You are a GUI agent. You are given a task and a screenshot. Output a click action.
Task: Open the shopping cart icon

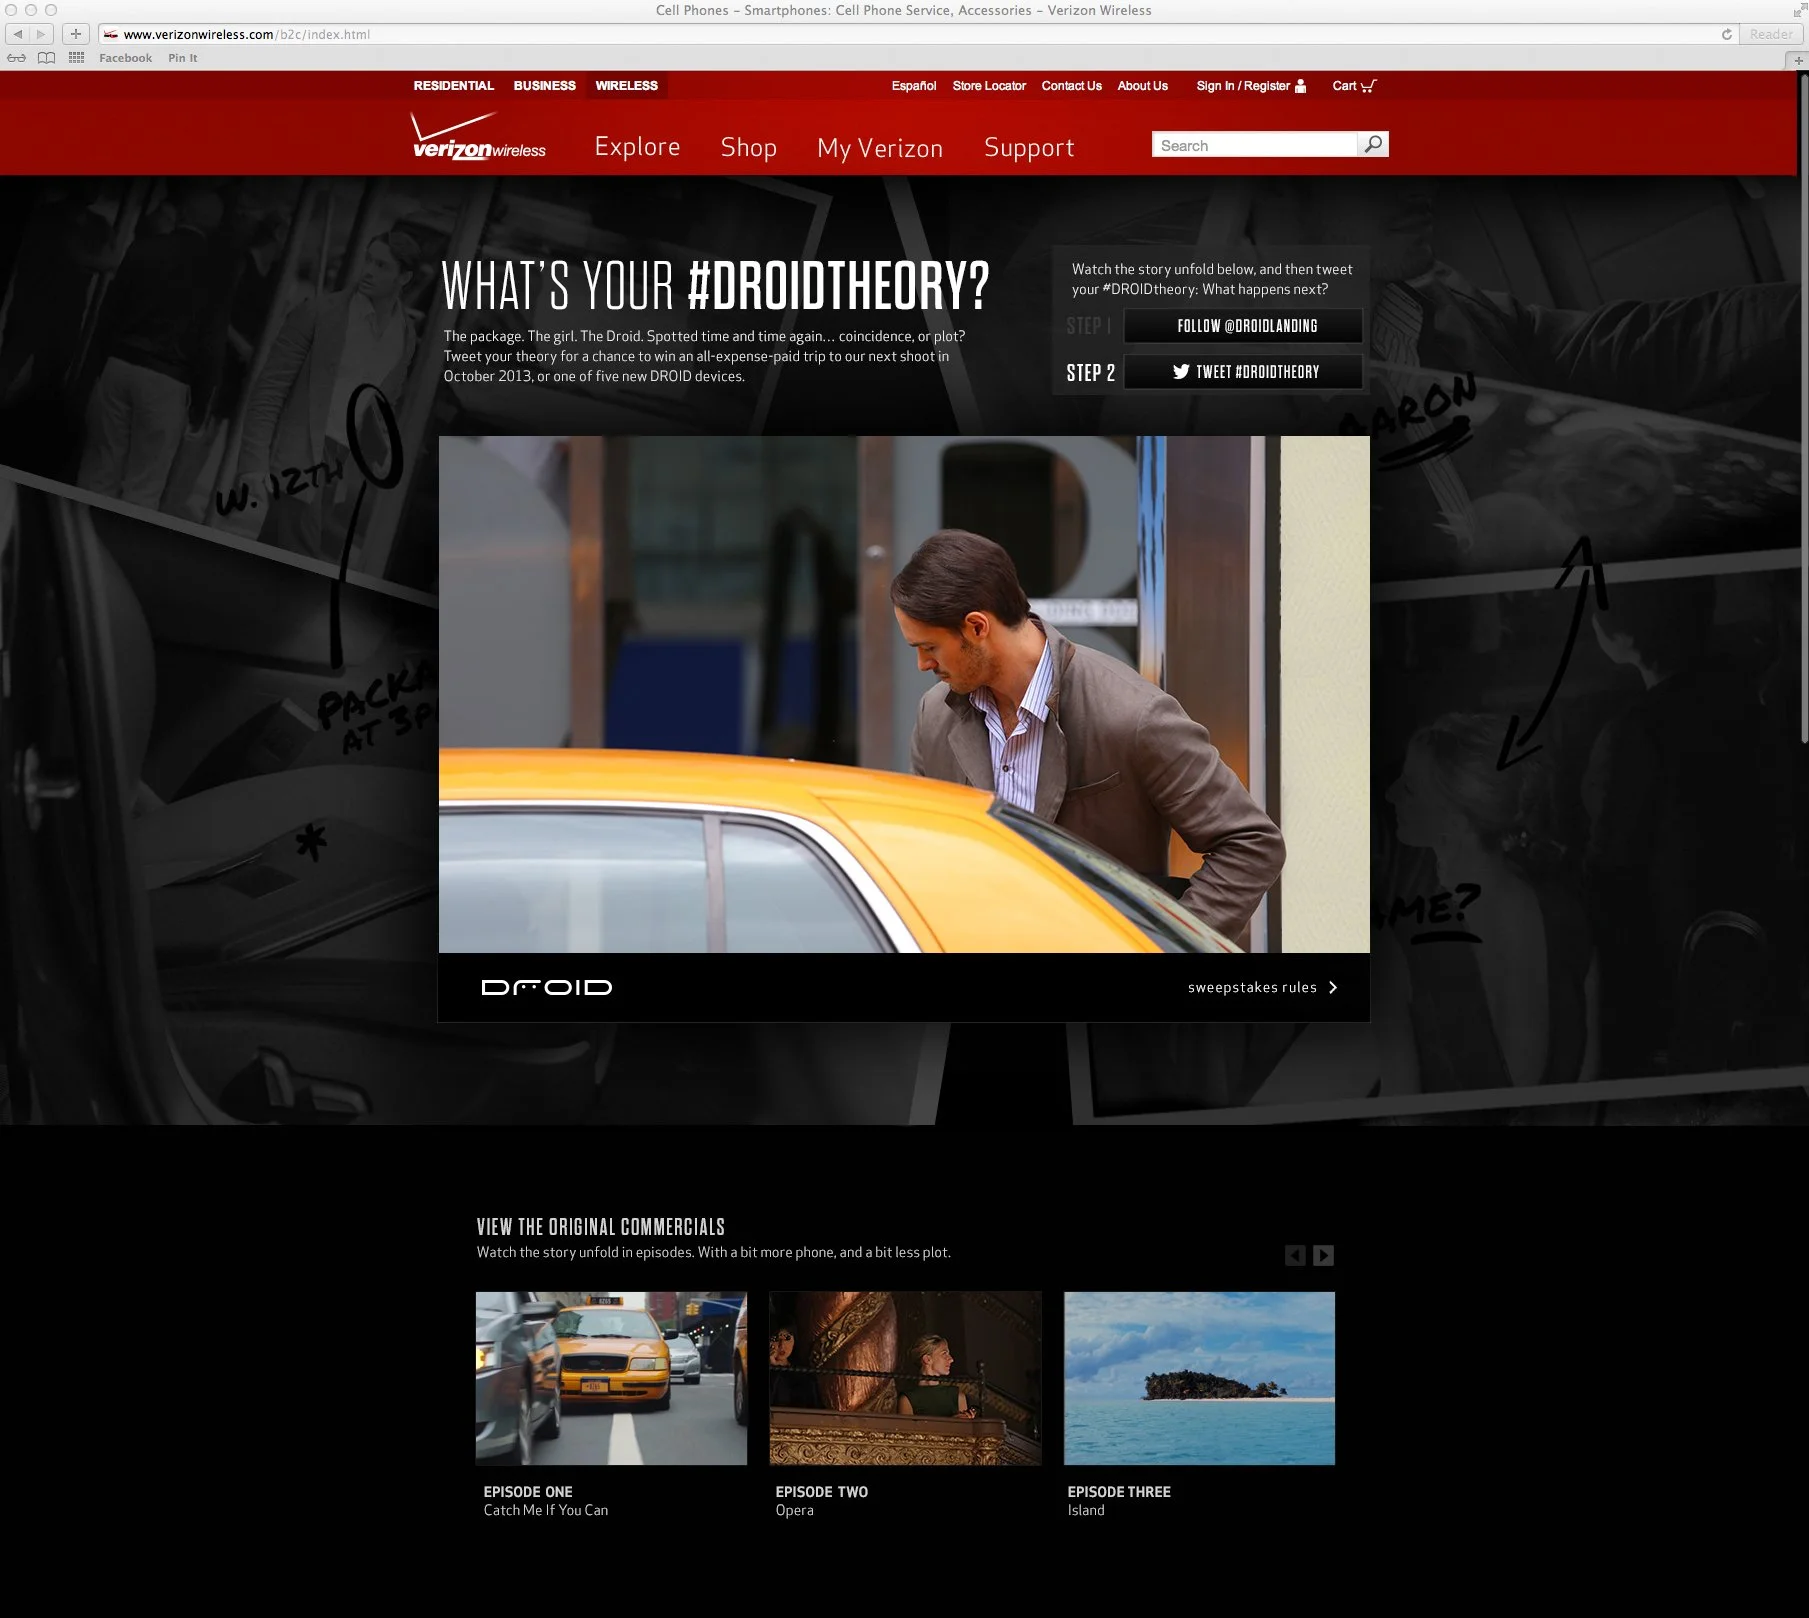[1369, 86]
